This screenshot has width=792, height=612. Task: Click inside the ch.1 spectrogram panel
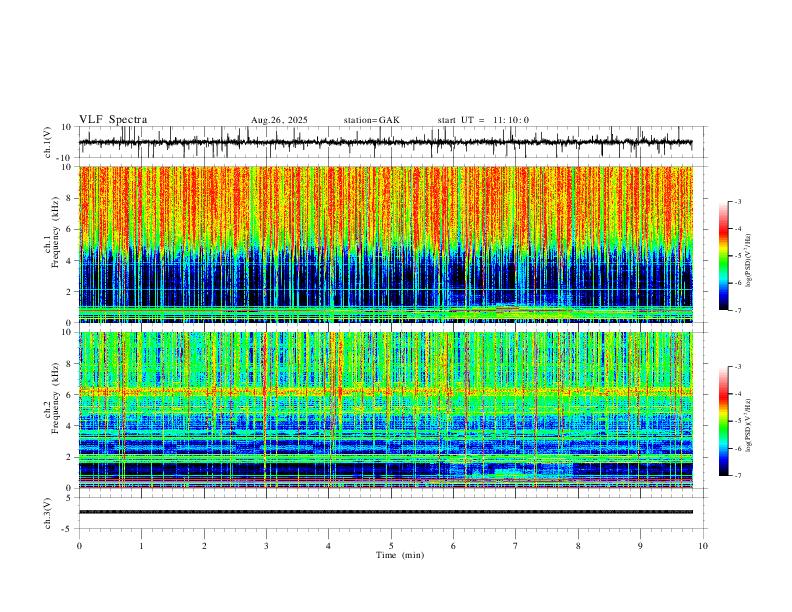(x=386, y=244)
